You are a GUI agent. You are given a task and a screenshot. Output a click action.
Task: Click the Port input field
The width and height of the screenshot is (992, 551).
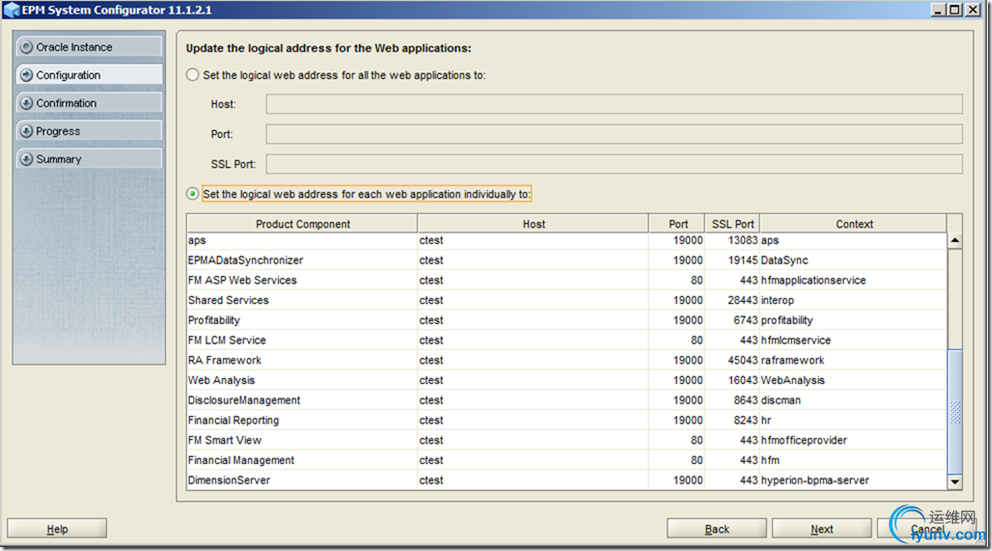614,133
